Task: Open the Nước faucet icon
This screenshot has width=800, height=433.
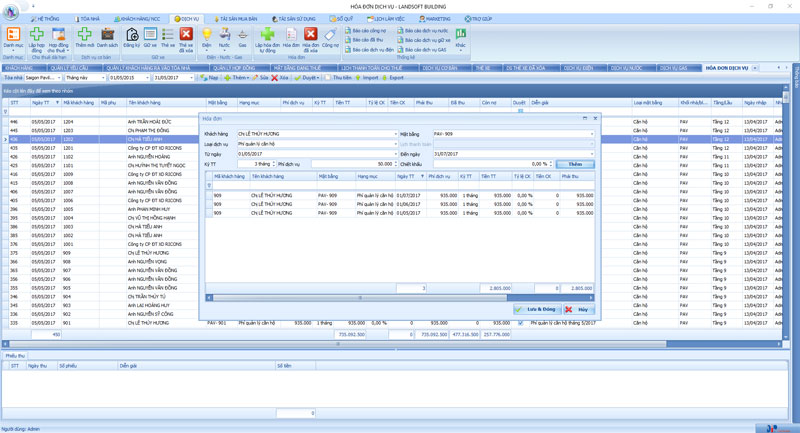Action: pyautogui.click(x=224, y=38)
